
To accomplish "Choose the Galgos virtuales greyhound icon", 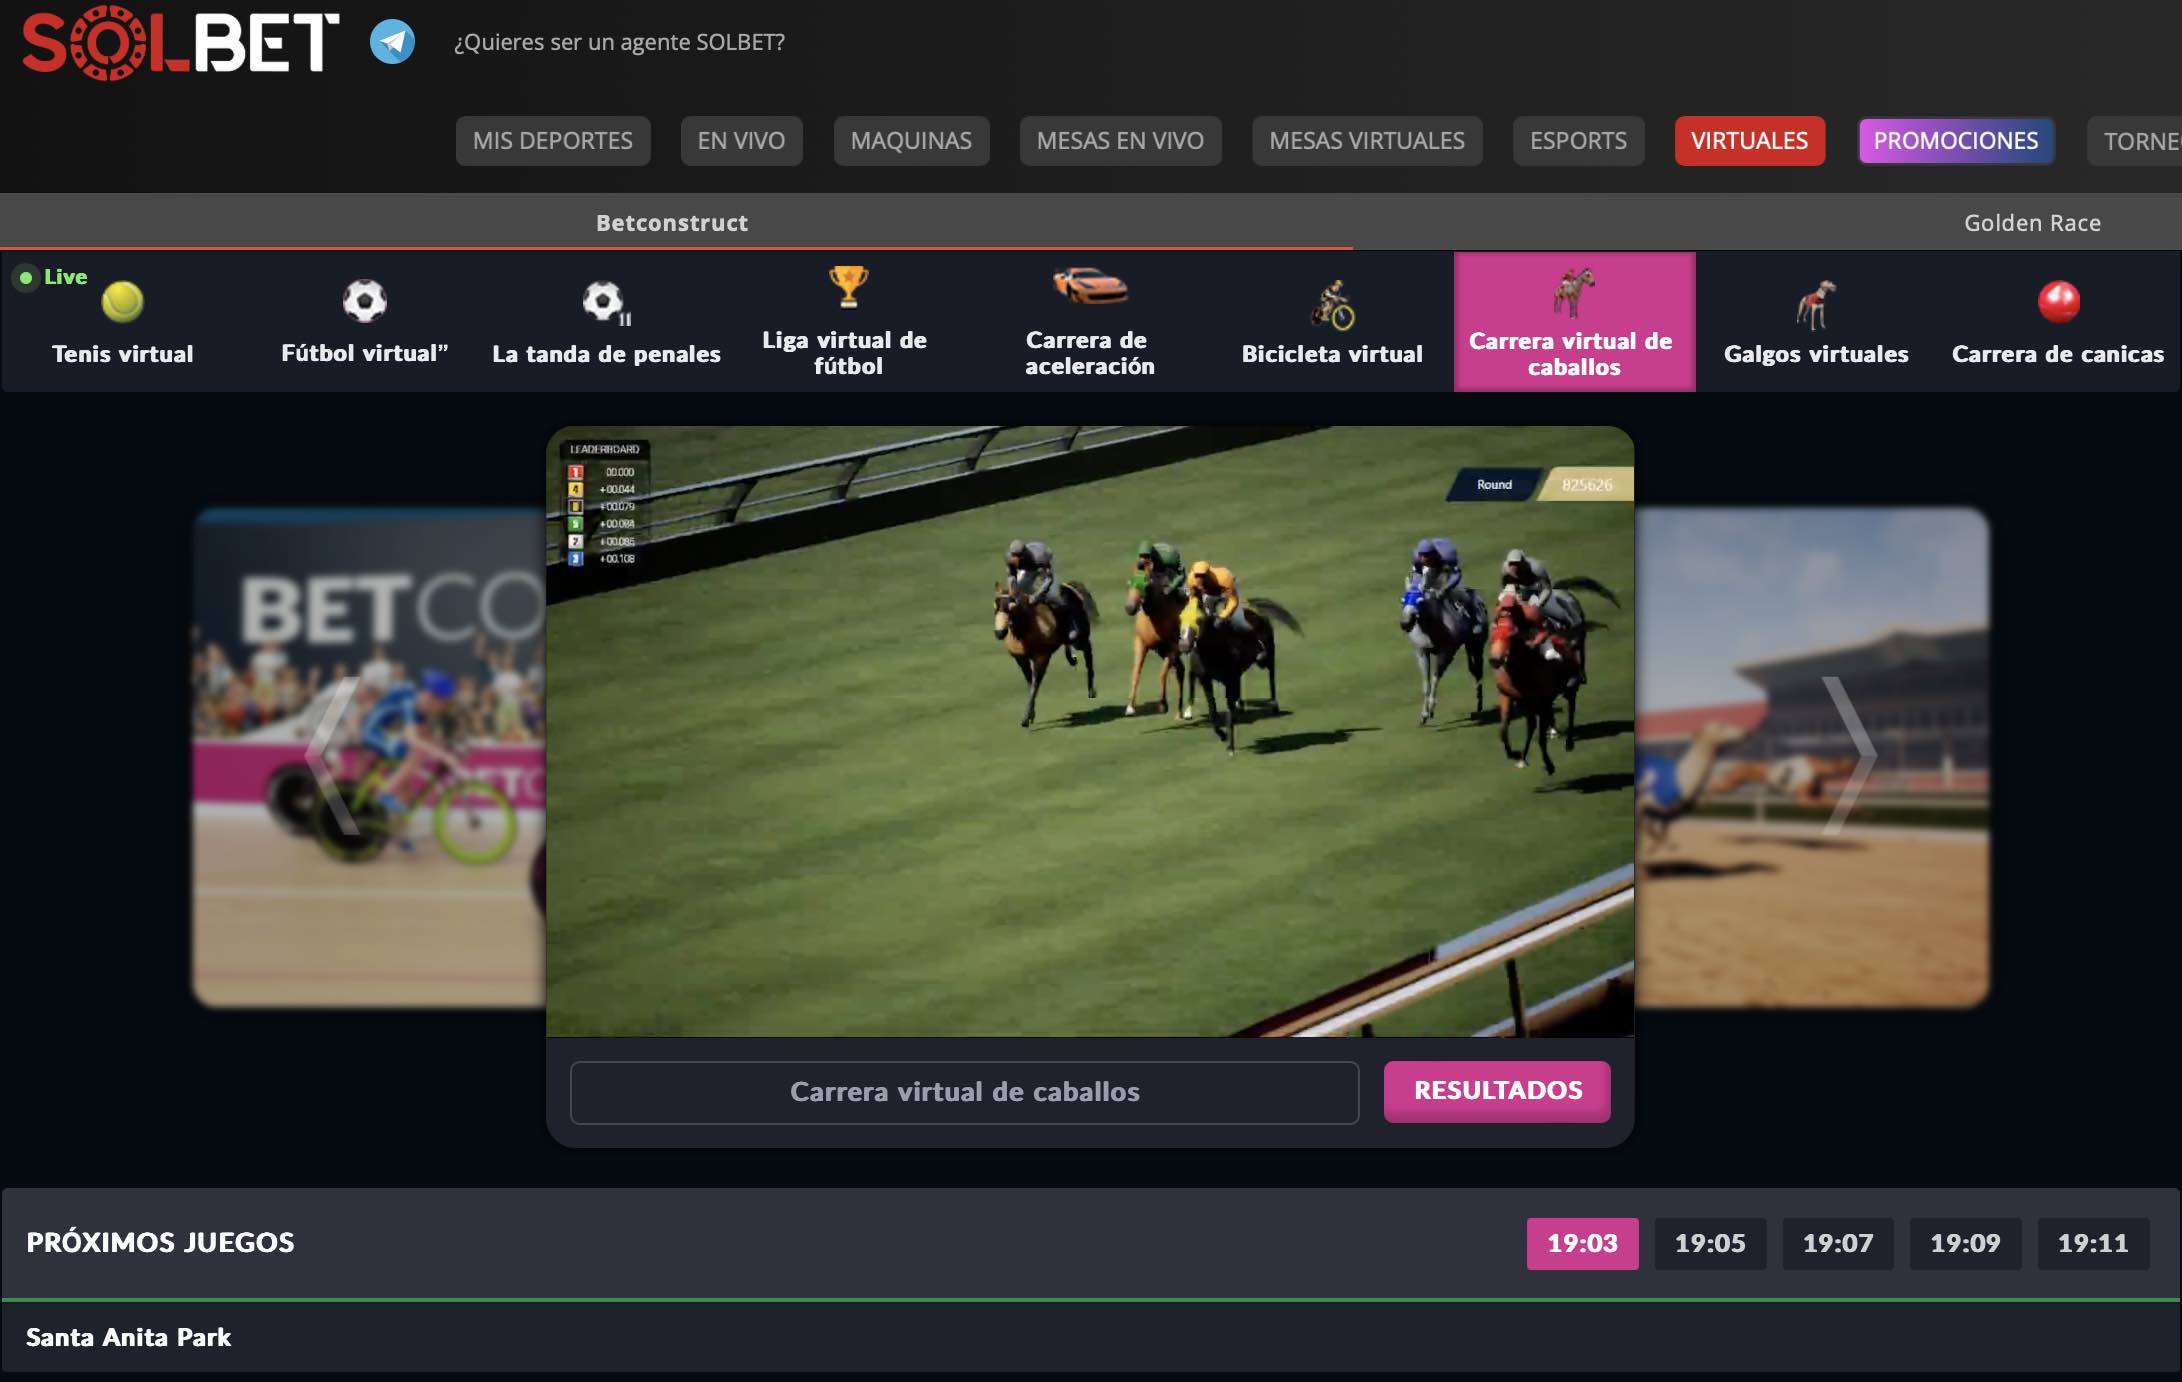I will click(1816, 305).
